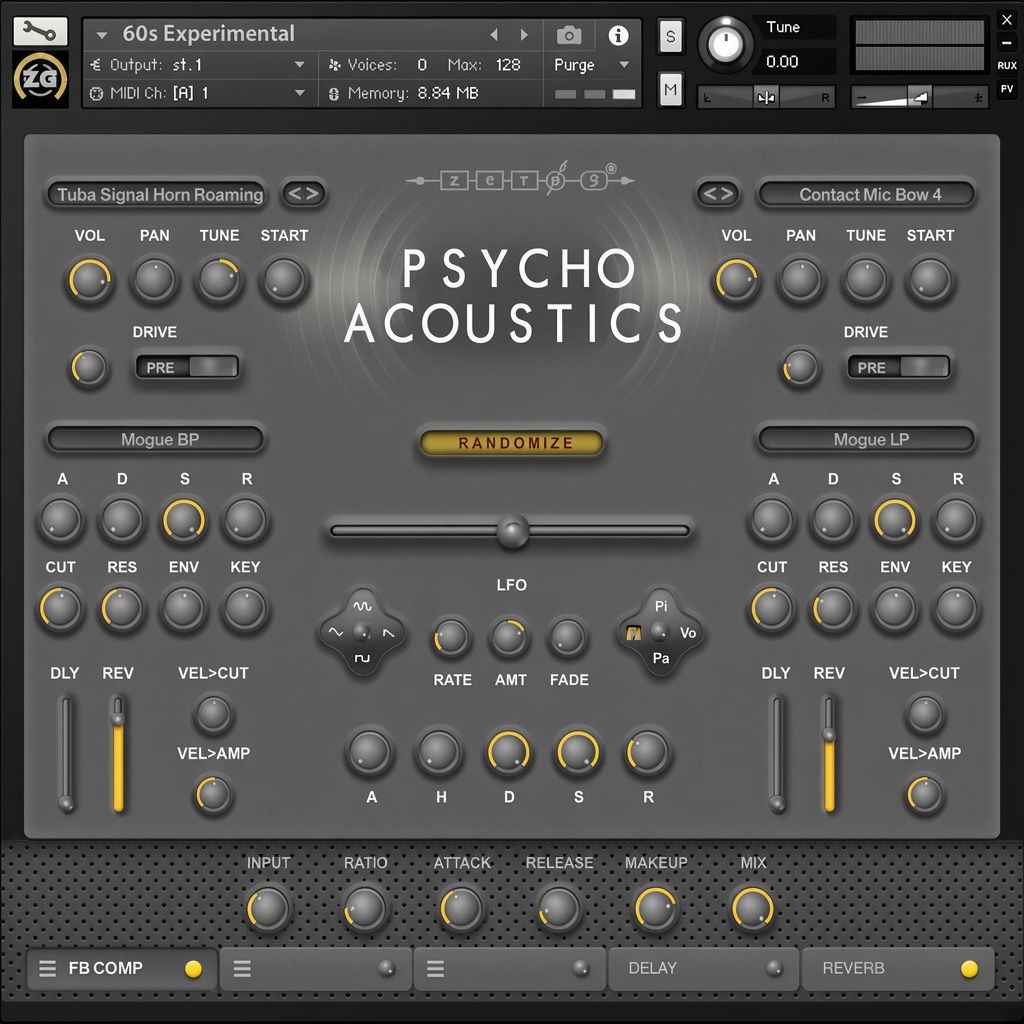Image resolution: width=1024 pixels, height=1024 pixels.
Task: Click the right layer TUNE knob
Action: point(865,280)
